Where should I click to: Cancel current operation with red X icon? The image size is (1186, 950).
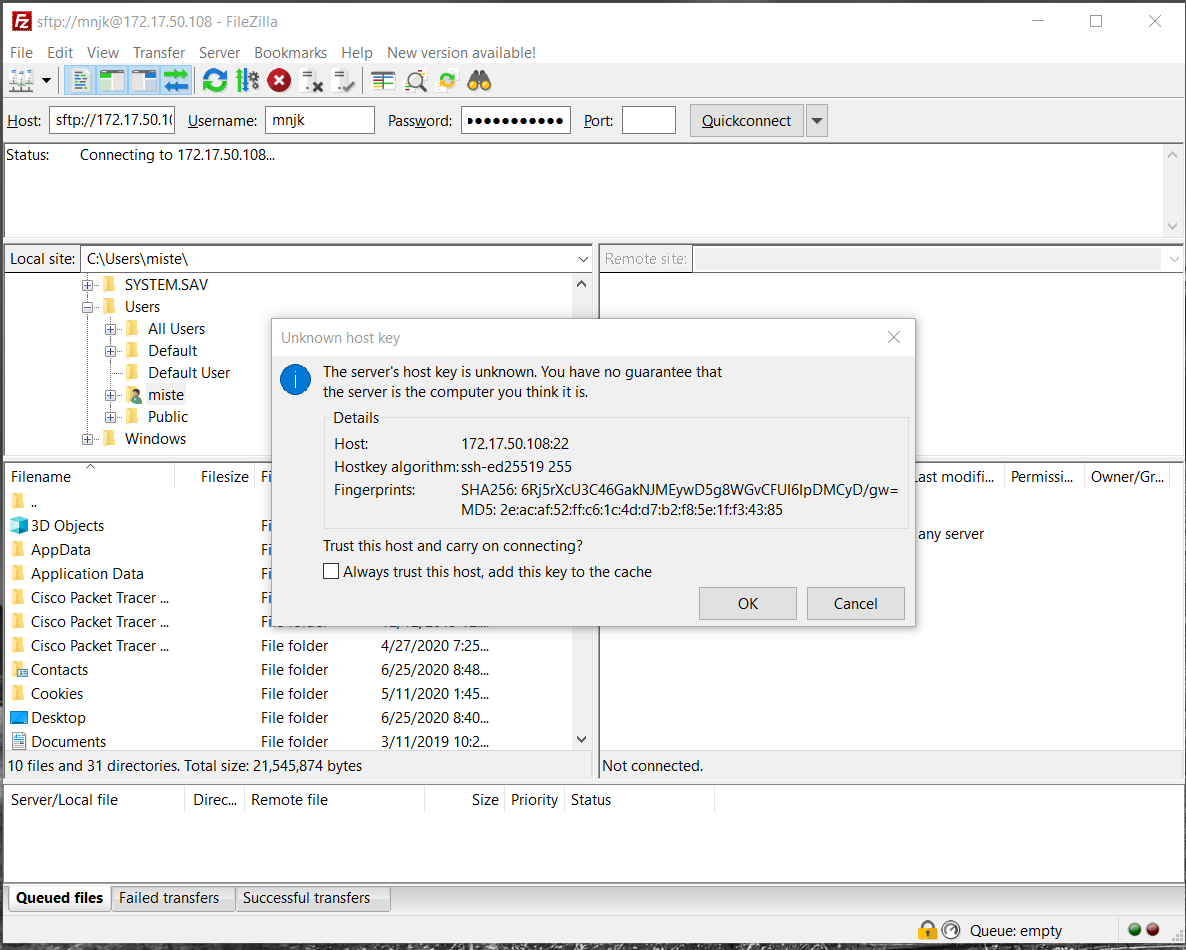[x=279, y=80]
